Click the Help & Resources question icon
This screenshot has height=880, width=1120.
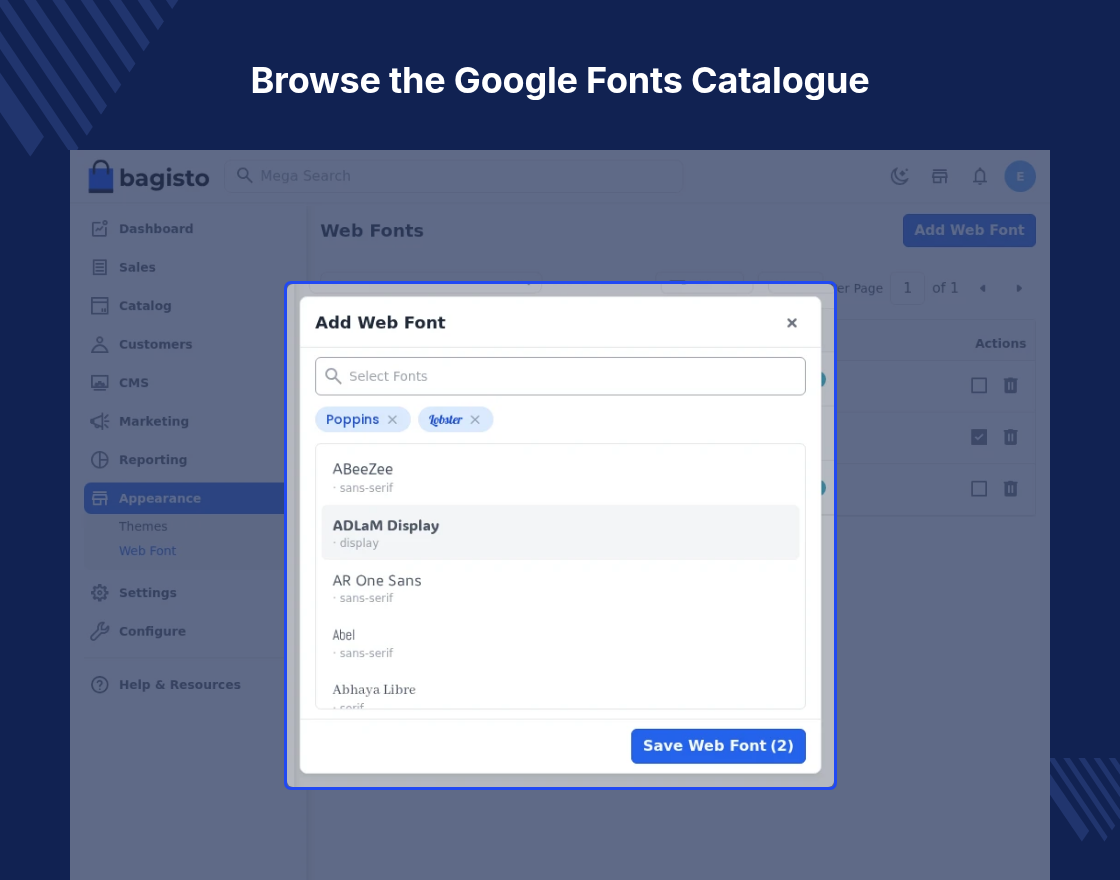click(x=99, y=684)
